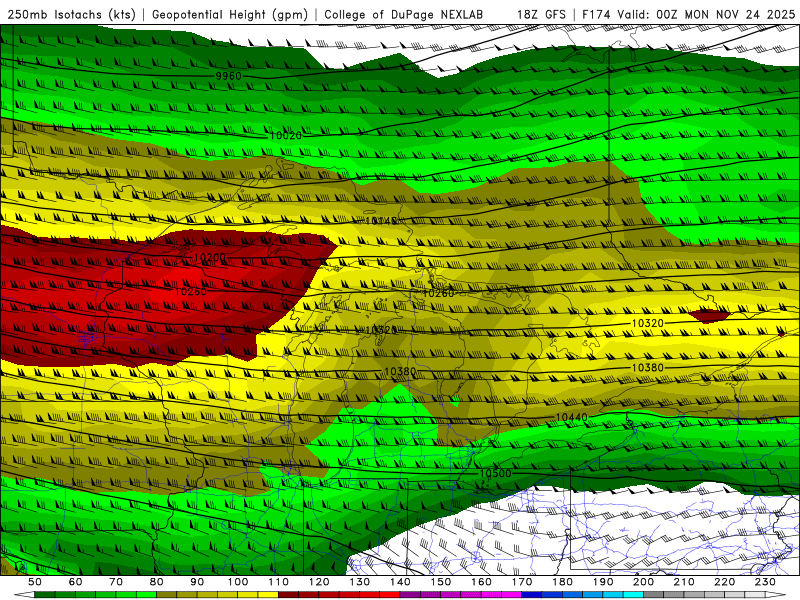The image size is (800, 600).
Task: Click the 150 kt color bar label
Action: (441, 582)
